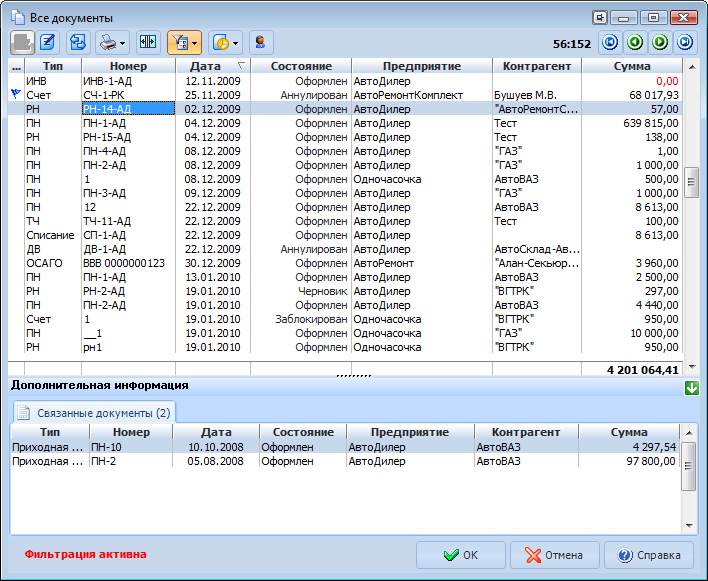
Task: Click the refresh list toolbar icon
Action: pos(77,42)
